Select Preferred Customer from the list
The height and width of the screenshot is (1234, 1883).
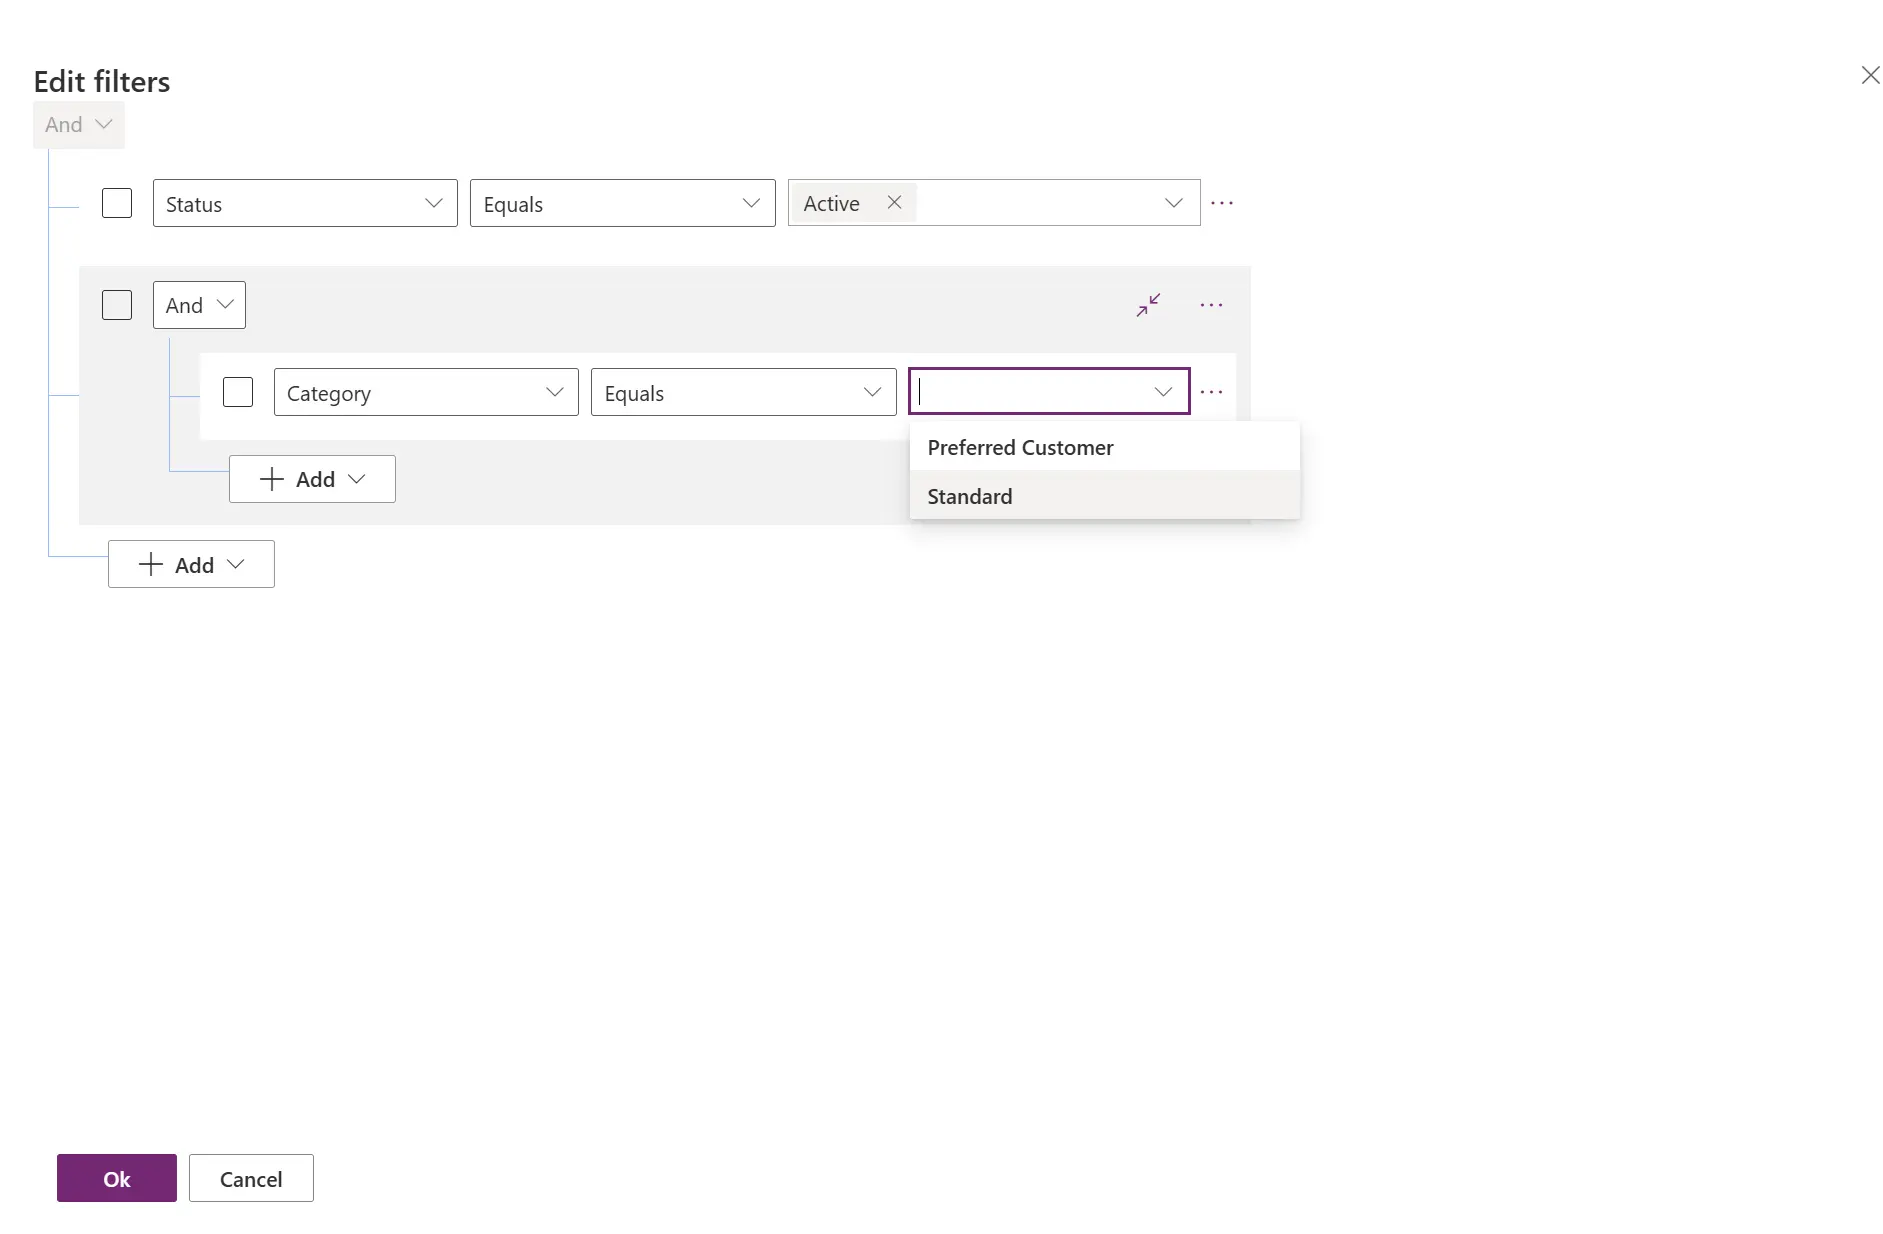1019,447
